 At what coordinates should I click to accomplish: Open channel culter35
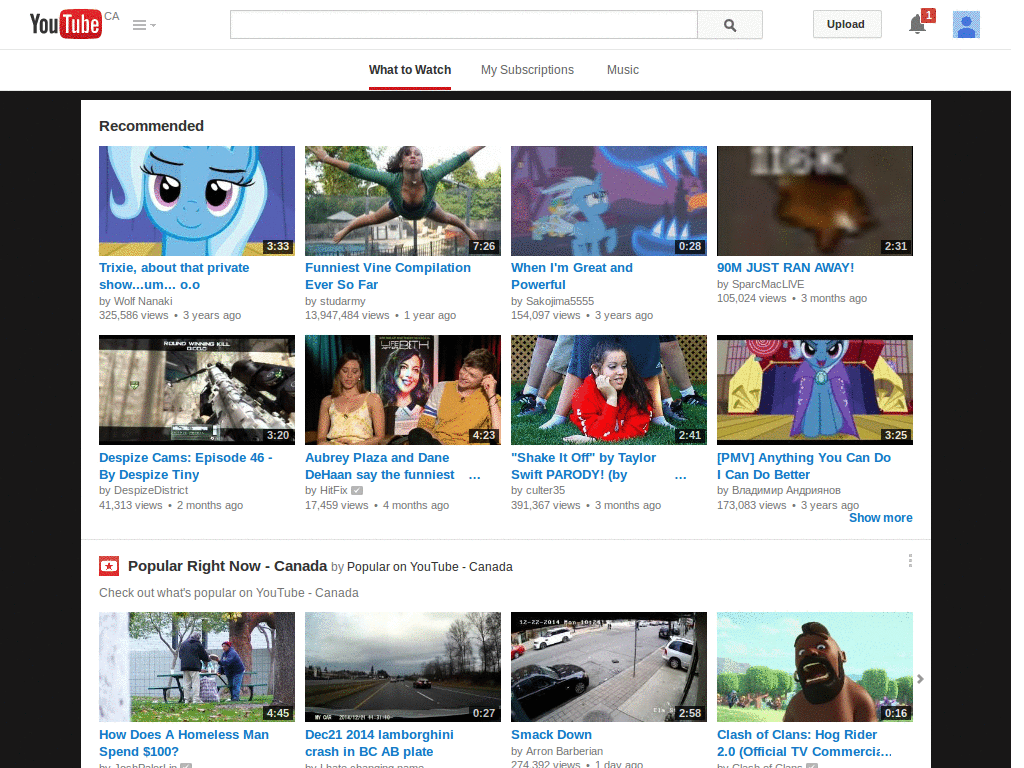(545, 490)
